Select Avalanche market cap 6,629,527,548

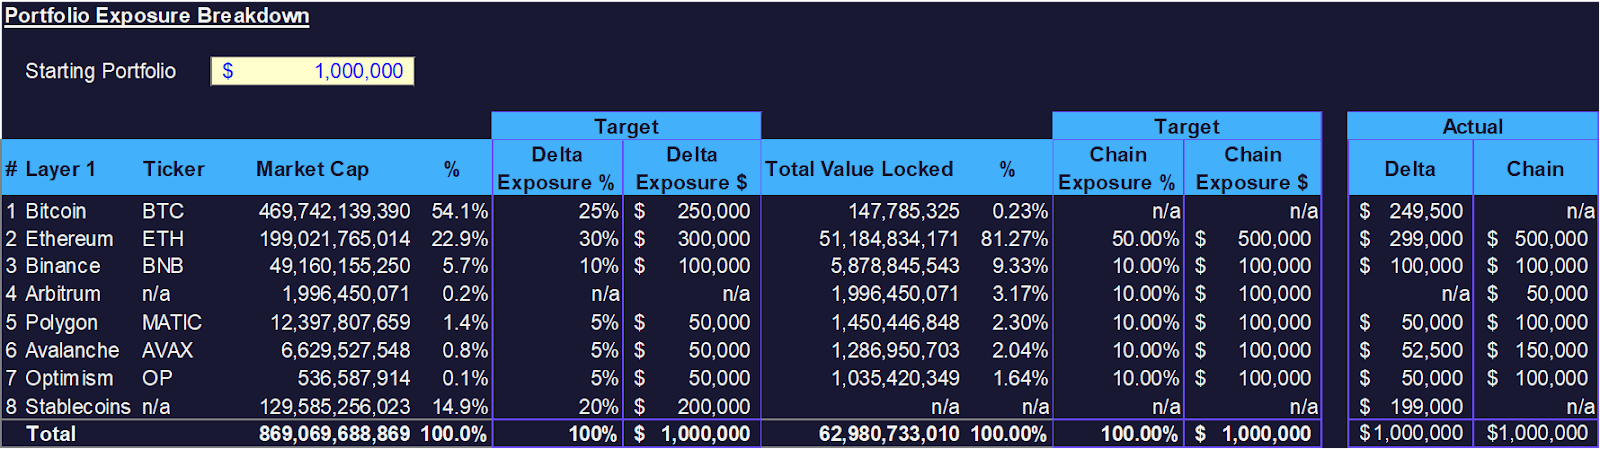(x=346, y=350)
